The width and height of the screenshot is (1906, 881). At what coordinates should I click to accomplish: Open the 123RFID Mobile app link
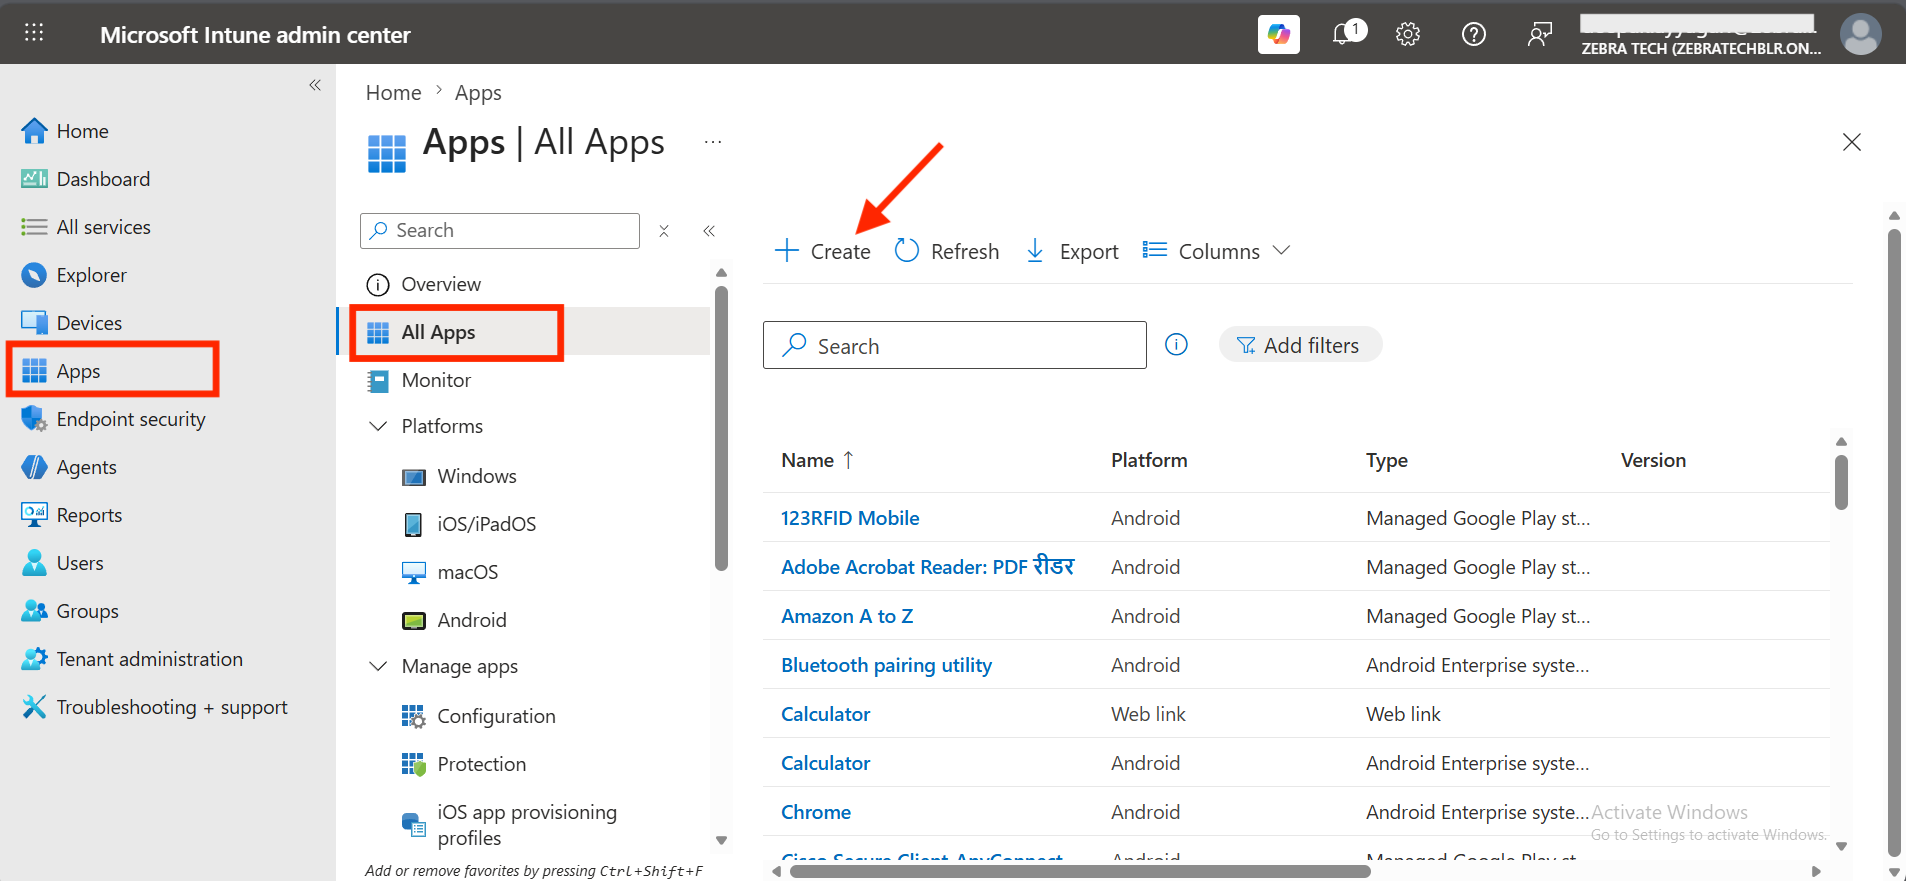(x=850, y=518)
